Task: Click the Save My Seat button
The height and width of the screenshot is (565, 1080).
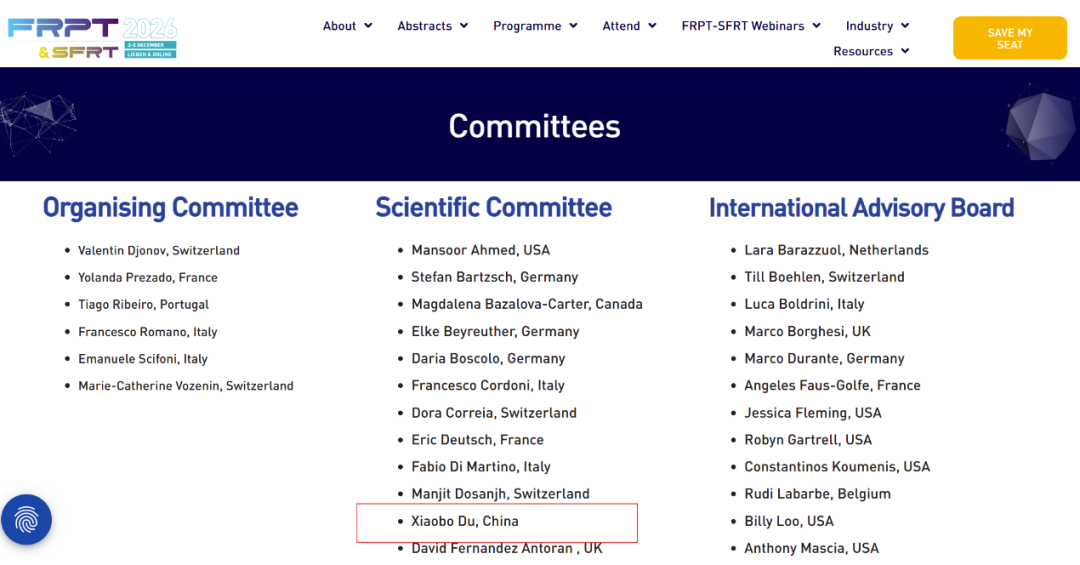Action: click(x=1010, y=38)
